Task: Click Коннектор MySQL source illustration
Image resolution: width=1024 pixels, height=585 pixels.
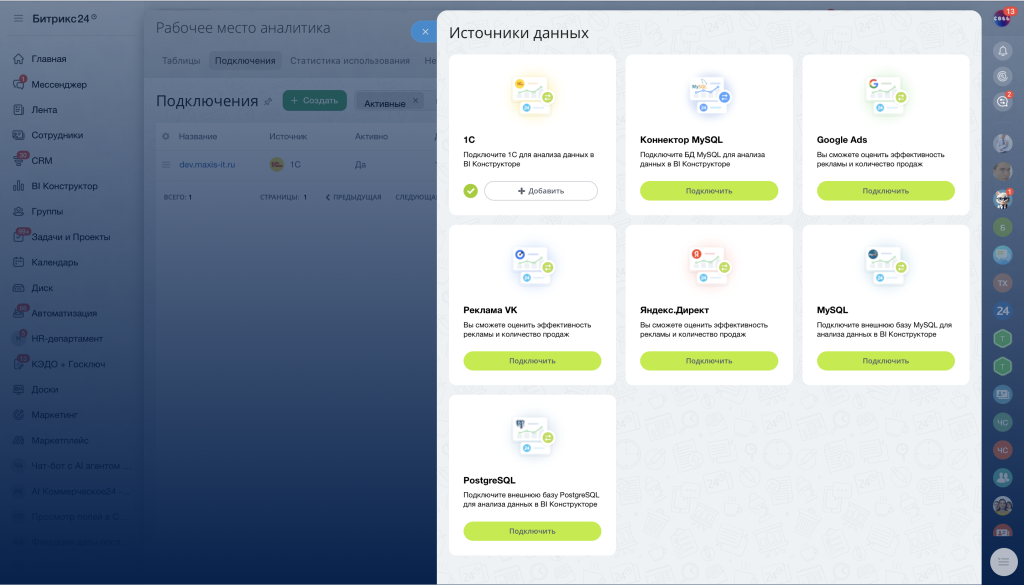Action: click(709, 95)
